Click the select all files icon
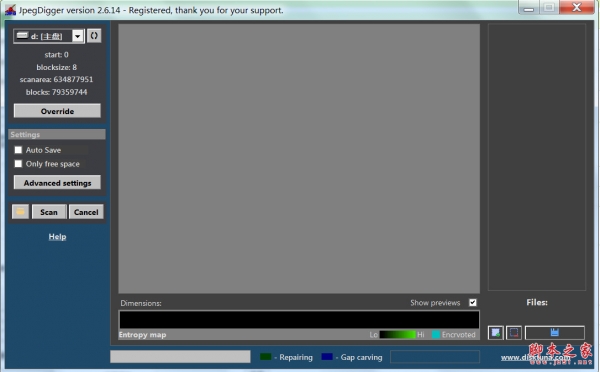 click(x=496, y=333)
